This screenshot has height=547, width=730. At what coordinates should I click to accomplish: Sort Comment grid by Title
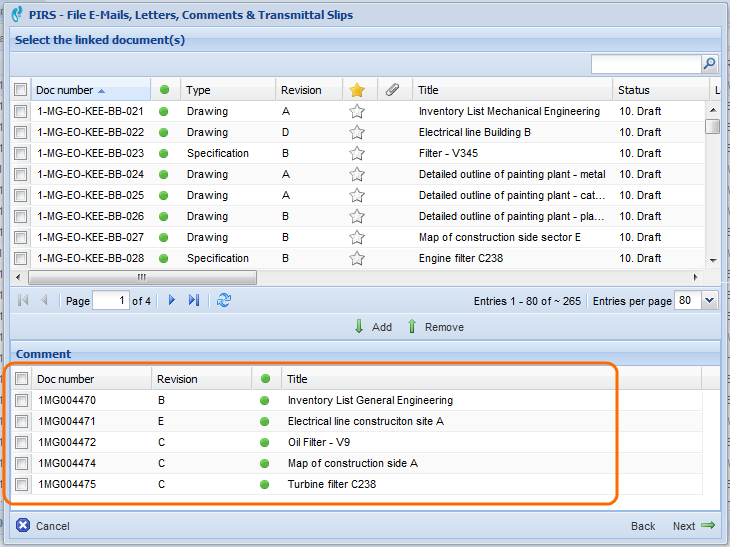(x=492, y=379)
